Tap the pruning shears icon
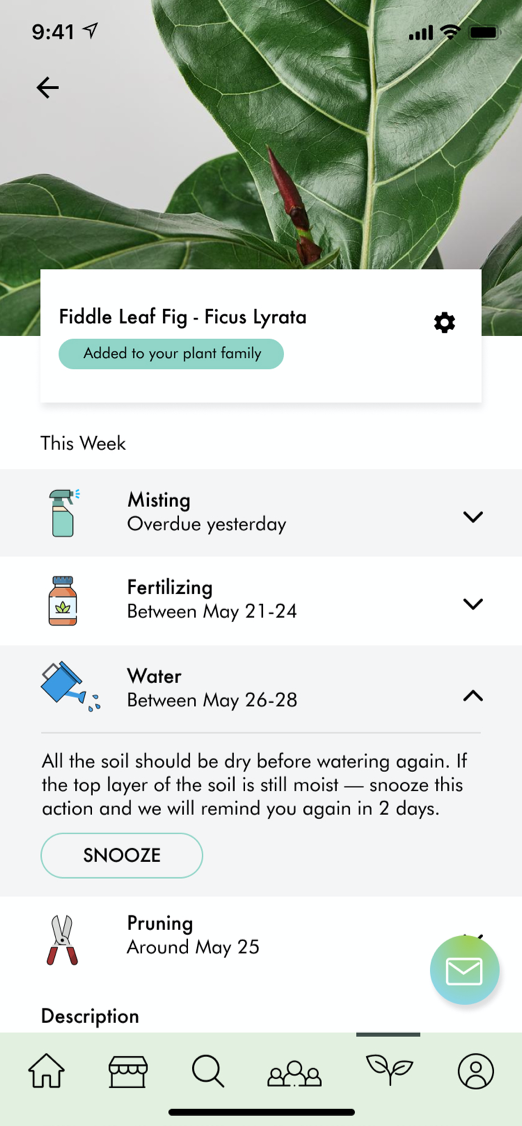522x1126 pixels. (x=62, y=939)
